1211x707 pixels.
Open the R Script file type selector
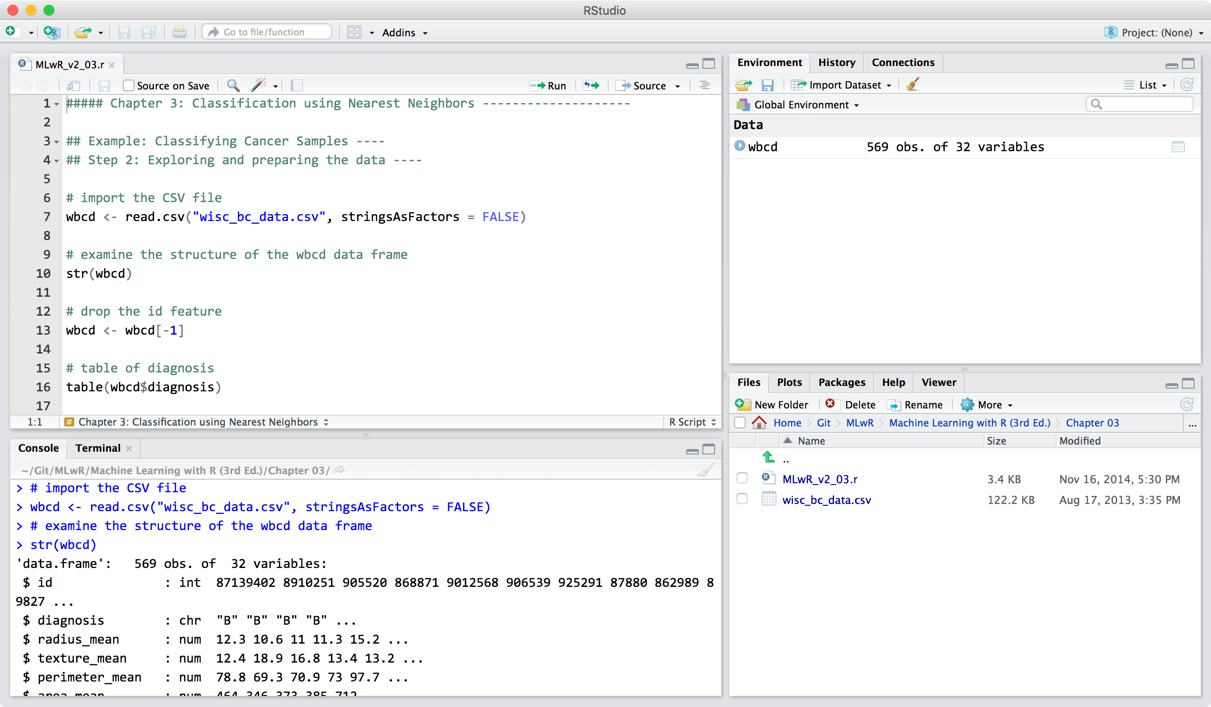tap(692, 422)
